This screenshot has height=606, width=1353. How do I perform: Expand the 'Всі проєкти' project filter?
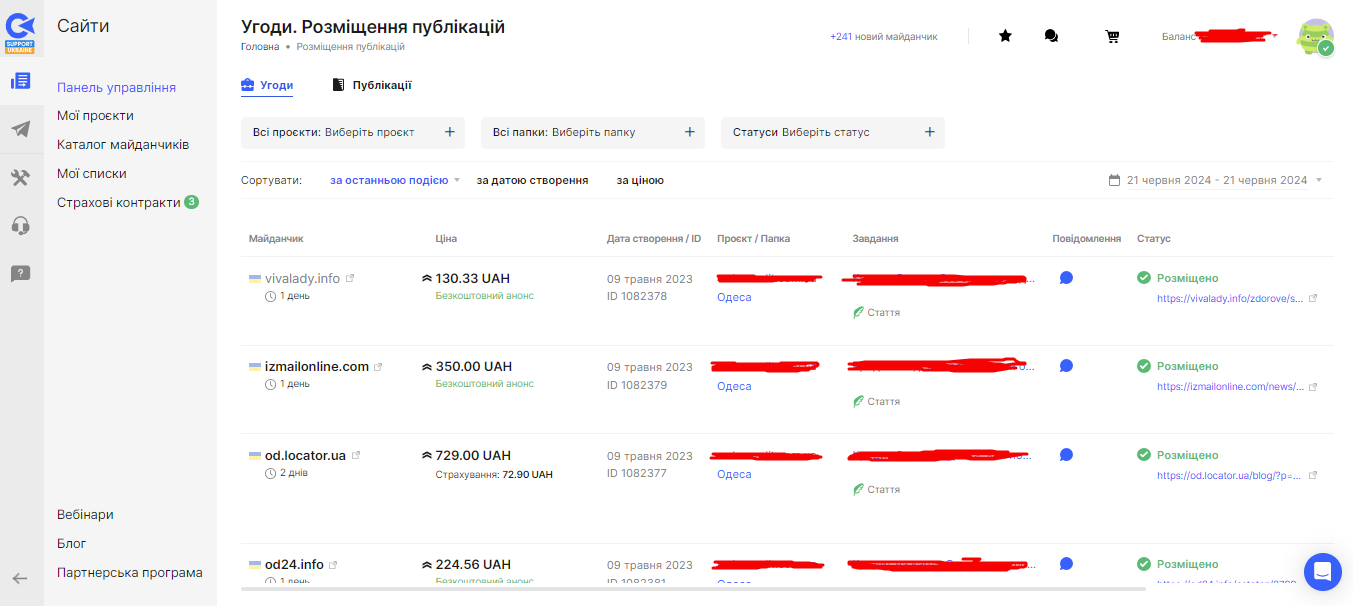pos(353,132)
